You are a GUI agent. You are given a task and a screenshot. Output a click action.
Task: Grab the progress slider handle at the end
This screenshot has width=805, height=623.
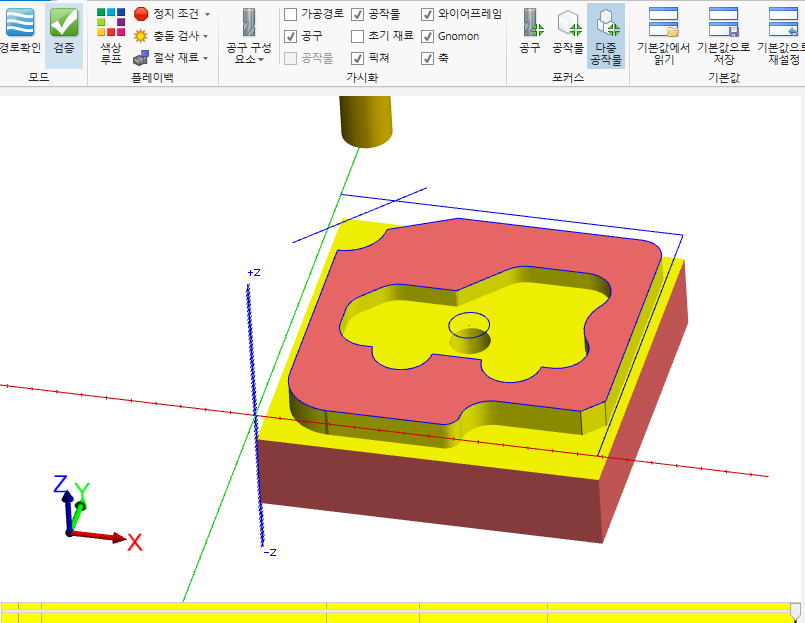click(795, 612)
